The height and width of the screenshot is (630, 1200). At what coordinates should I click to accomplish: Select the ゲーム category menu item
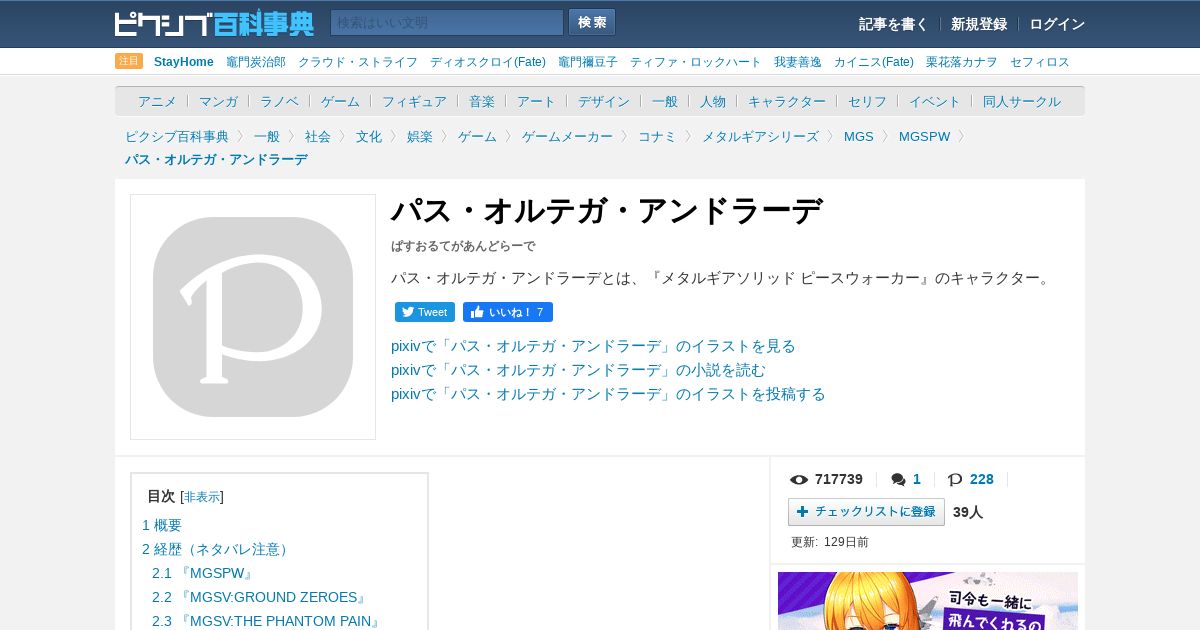[x=340, y=101]
